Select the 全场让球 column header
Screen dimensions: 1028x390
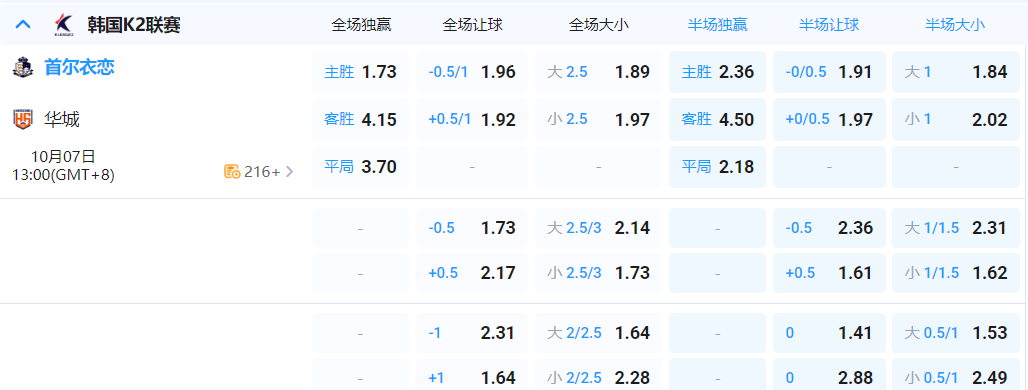pyautogui.click(x=473, y=26)
